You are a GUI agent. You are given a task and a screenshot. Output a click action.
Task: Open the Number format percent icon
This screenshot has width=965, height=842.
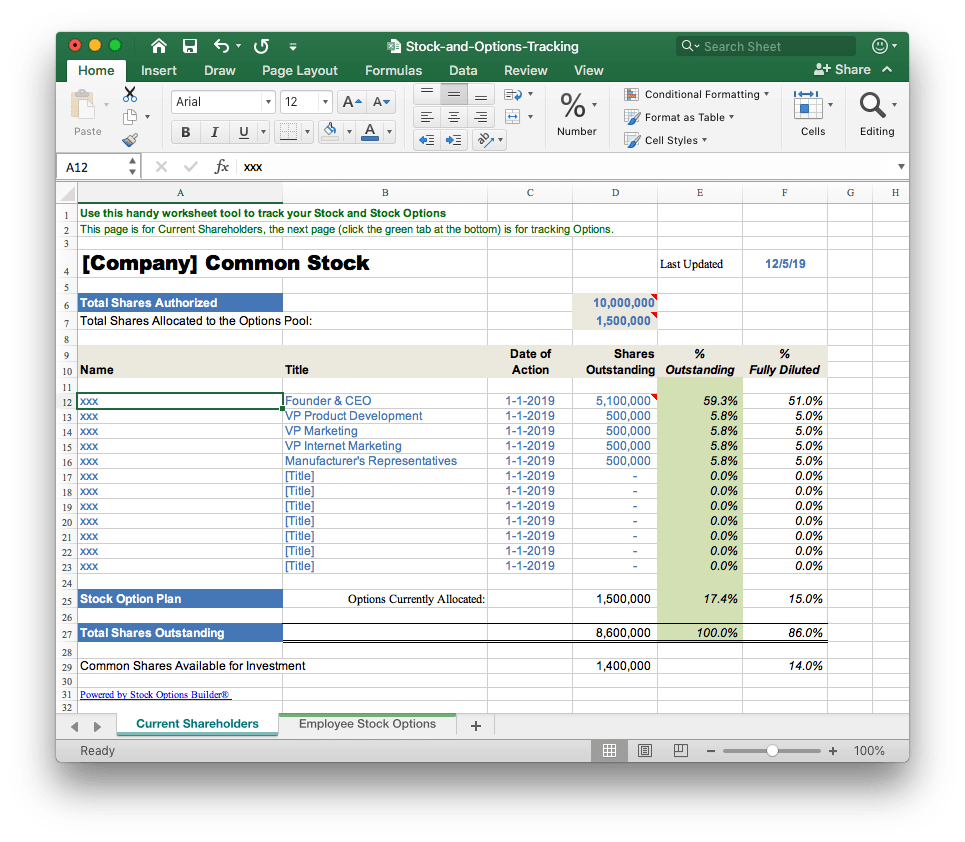(x=573, y=105)
